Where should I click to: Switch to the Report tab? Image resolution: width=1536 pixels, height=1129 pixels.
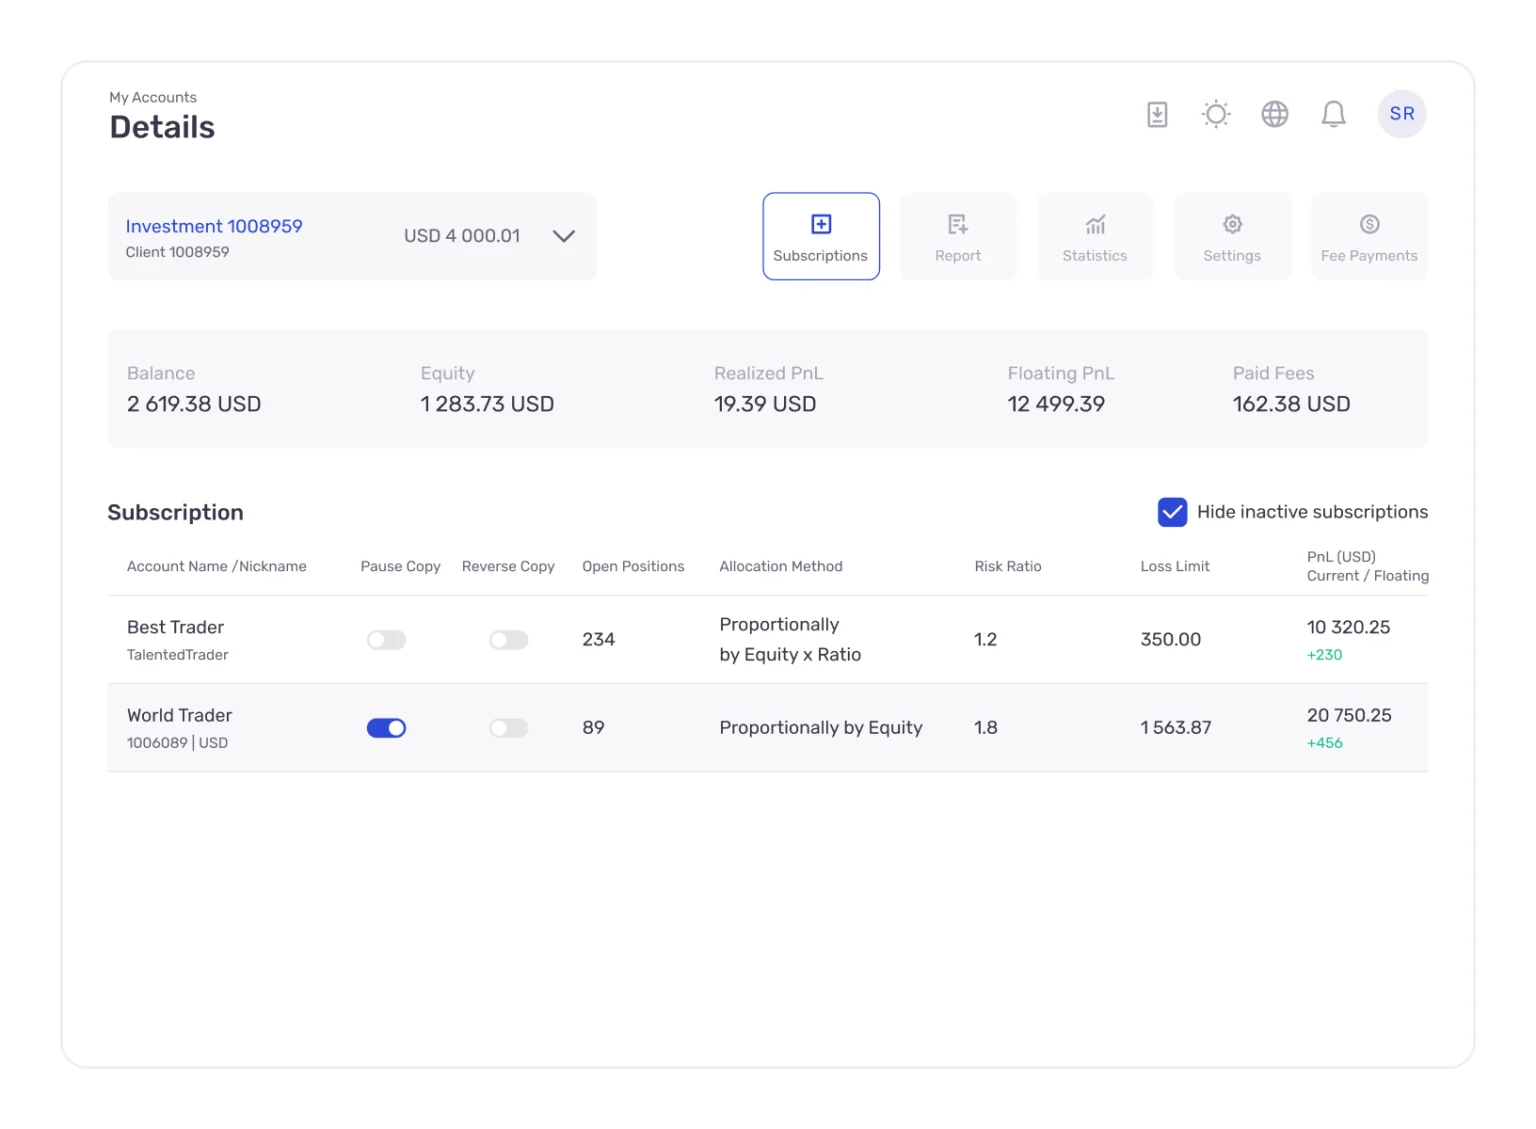coord(958,236)
